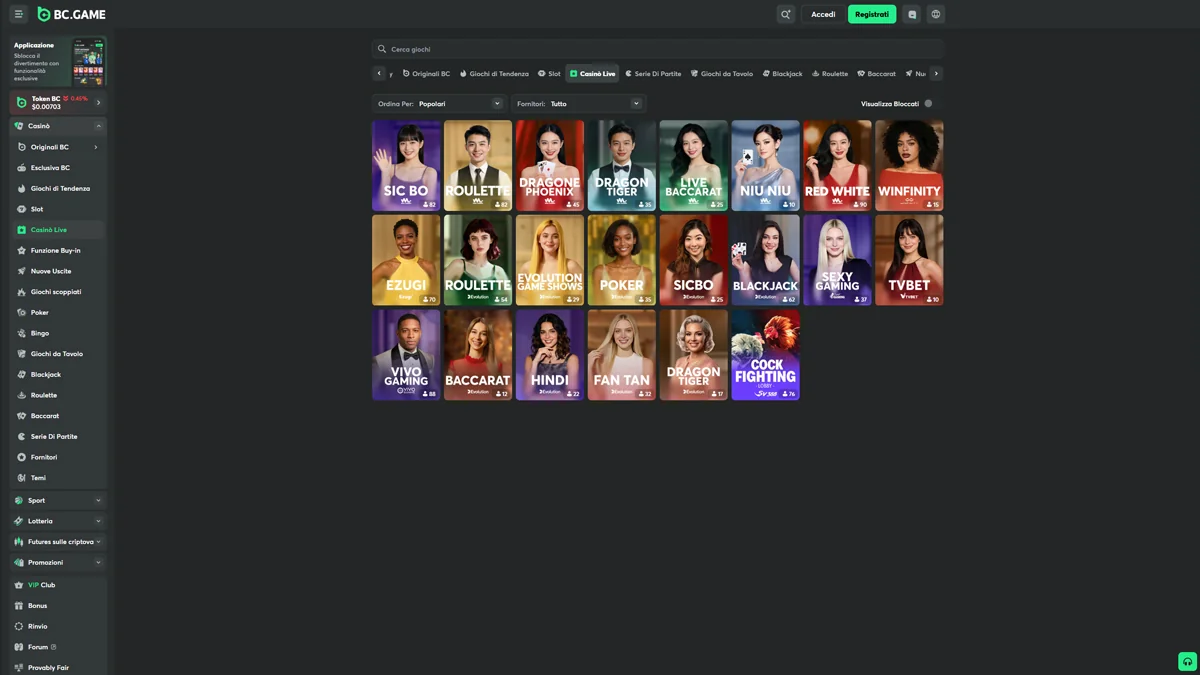Open the hamburger menu icon

(x=18, y=14)
